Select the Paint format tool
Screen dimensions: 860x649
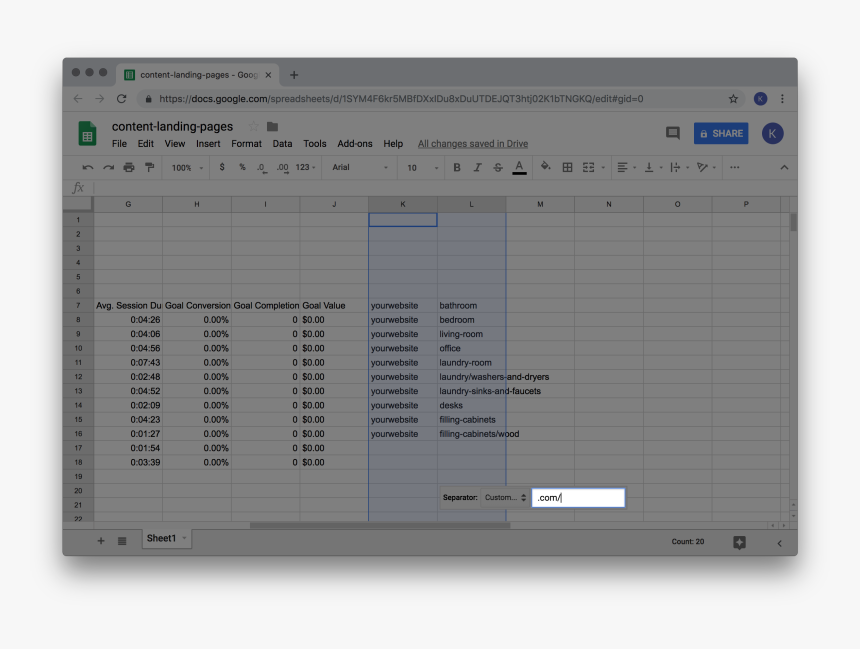(149, 167)
